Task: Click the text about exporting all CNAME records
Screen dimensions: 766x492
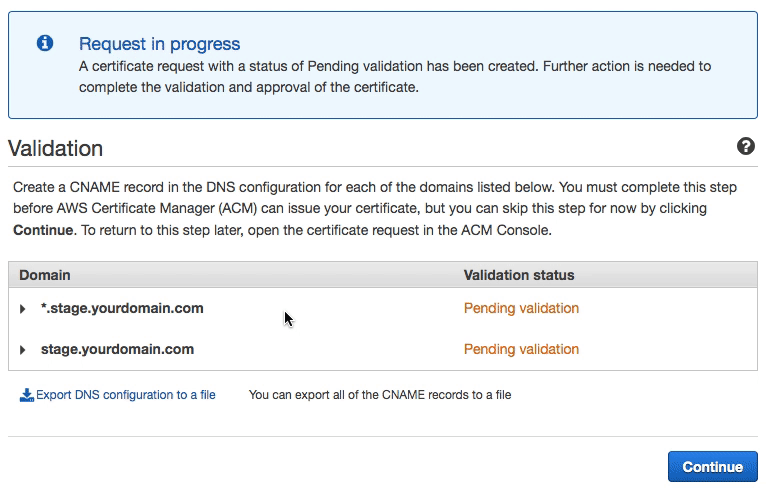Action: [380, 395]
